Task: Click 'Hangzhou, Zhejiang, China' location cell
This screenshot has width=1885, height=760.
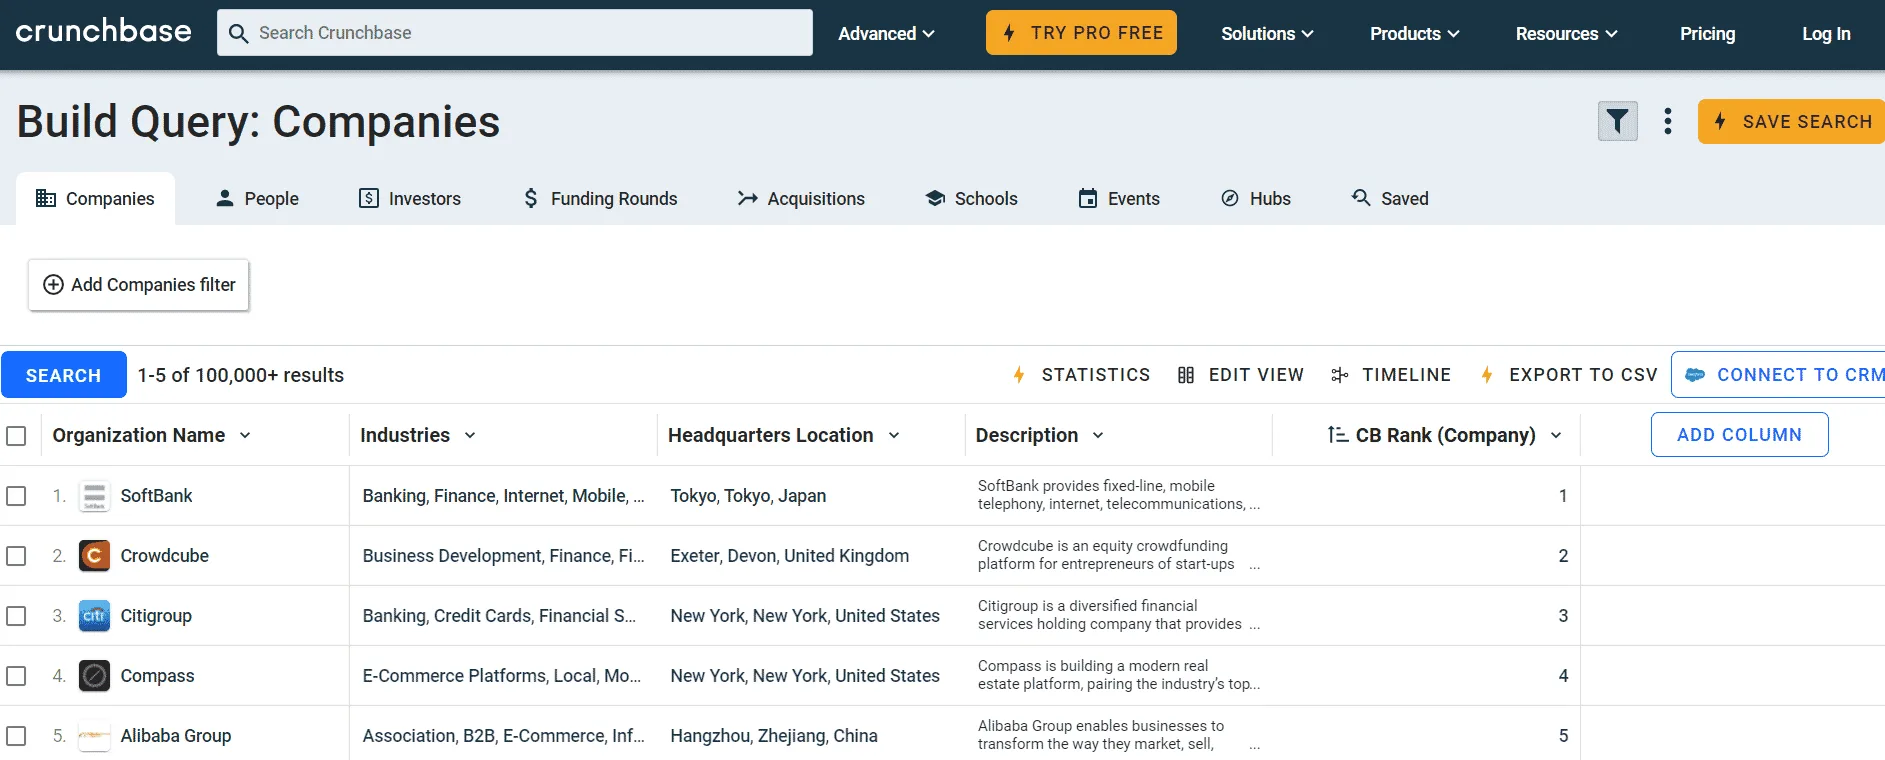Action: [774, 736]
